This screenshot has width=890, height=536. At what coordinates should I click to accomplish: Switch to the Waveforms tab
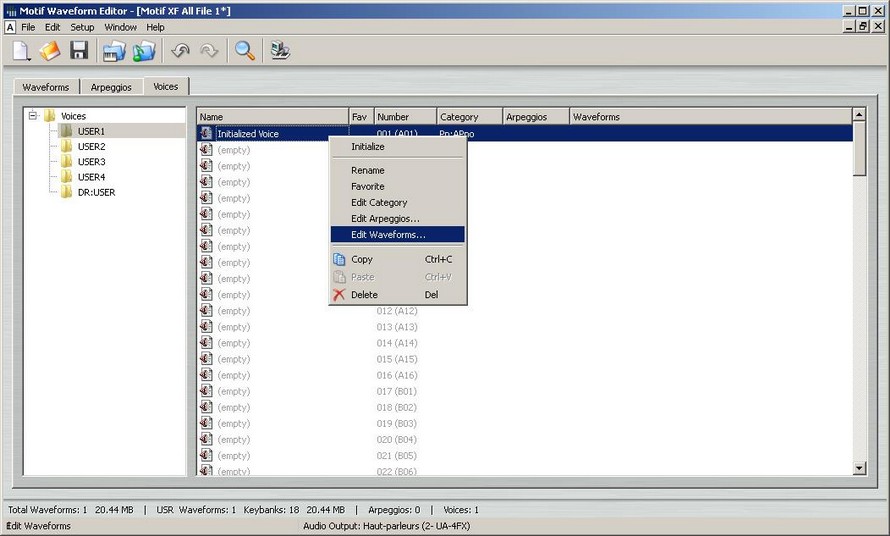[46, 87]
